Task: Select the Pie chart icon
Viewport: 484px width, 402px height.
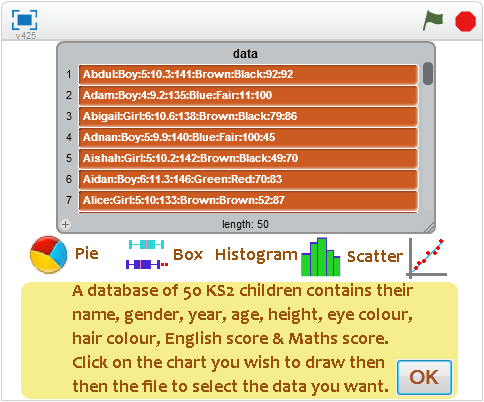Action: click(49, 255)
